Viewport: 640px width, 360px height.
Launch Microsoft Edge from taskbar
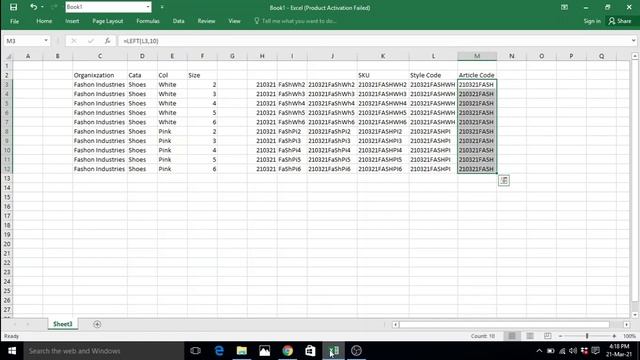[219, 351]
